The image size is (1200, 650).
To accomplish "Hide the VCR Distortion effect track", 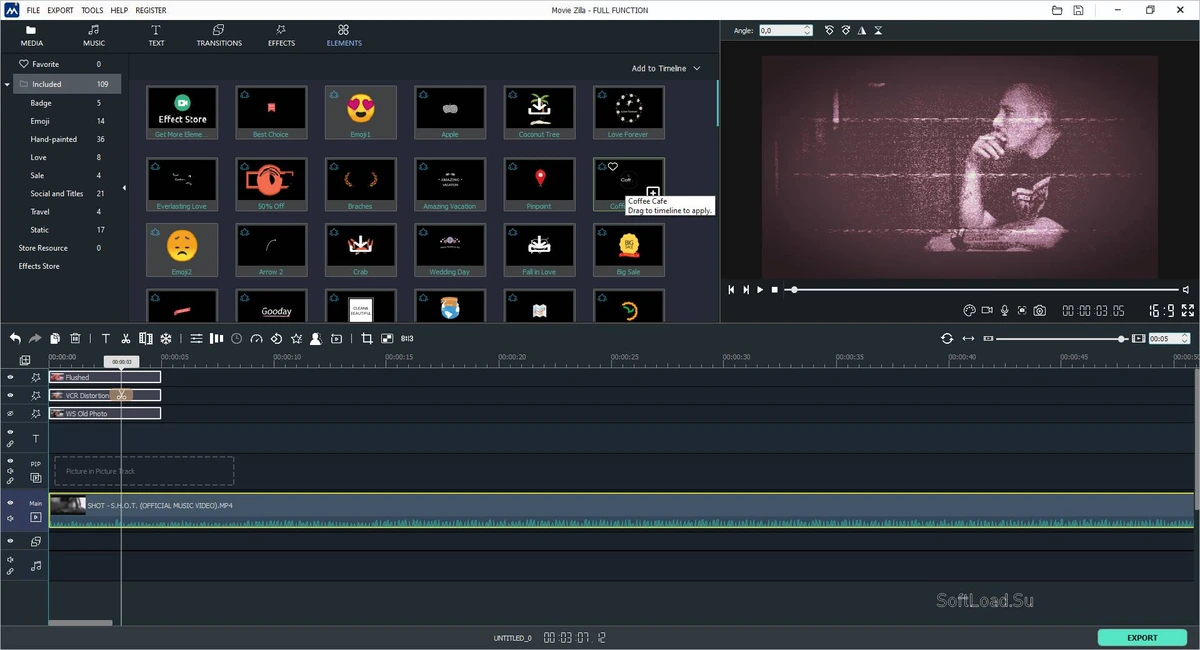I will tap(11, 396).
